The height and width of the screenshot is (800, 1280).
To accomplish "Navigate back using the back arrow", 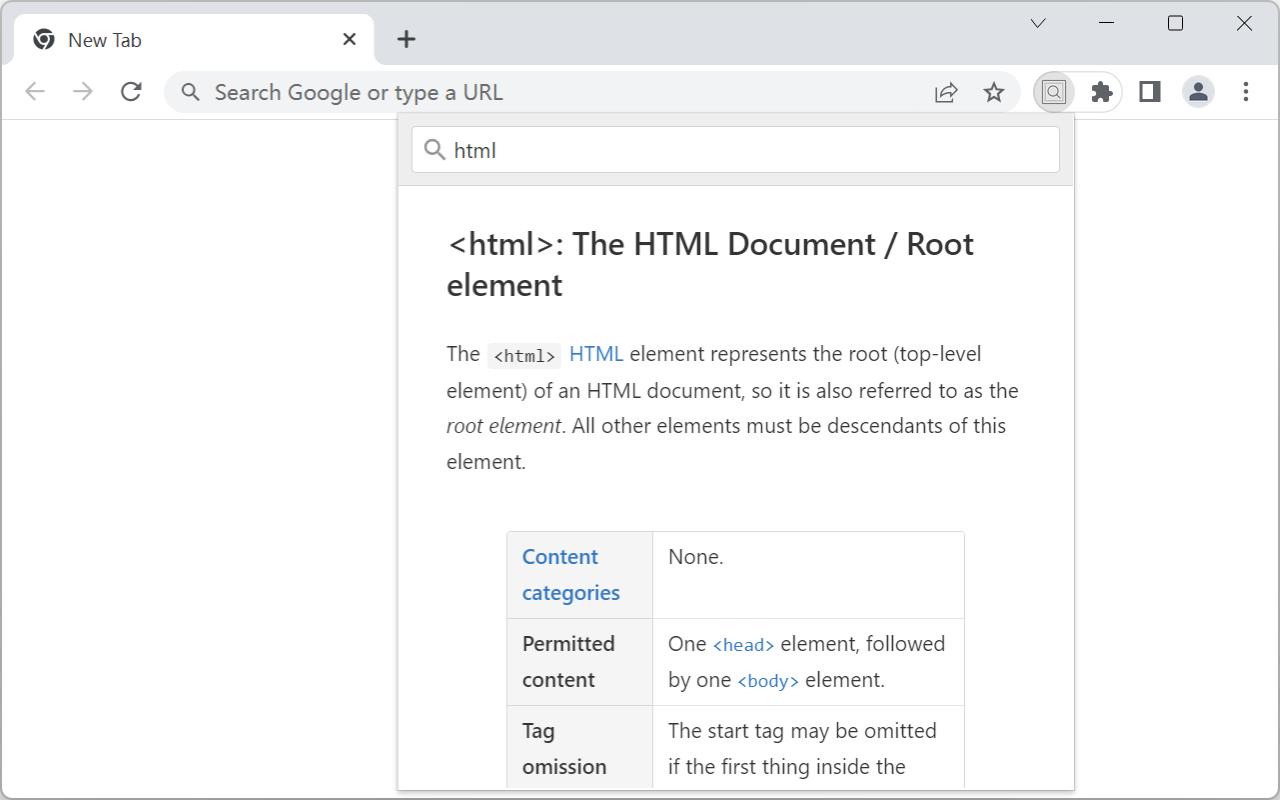I will tap(35, 91).
